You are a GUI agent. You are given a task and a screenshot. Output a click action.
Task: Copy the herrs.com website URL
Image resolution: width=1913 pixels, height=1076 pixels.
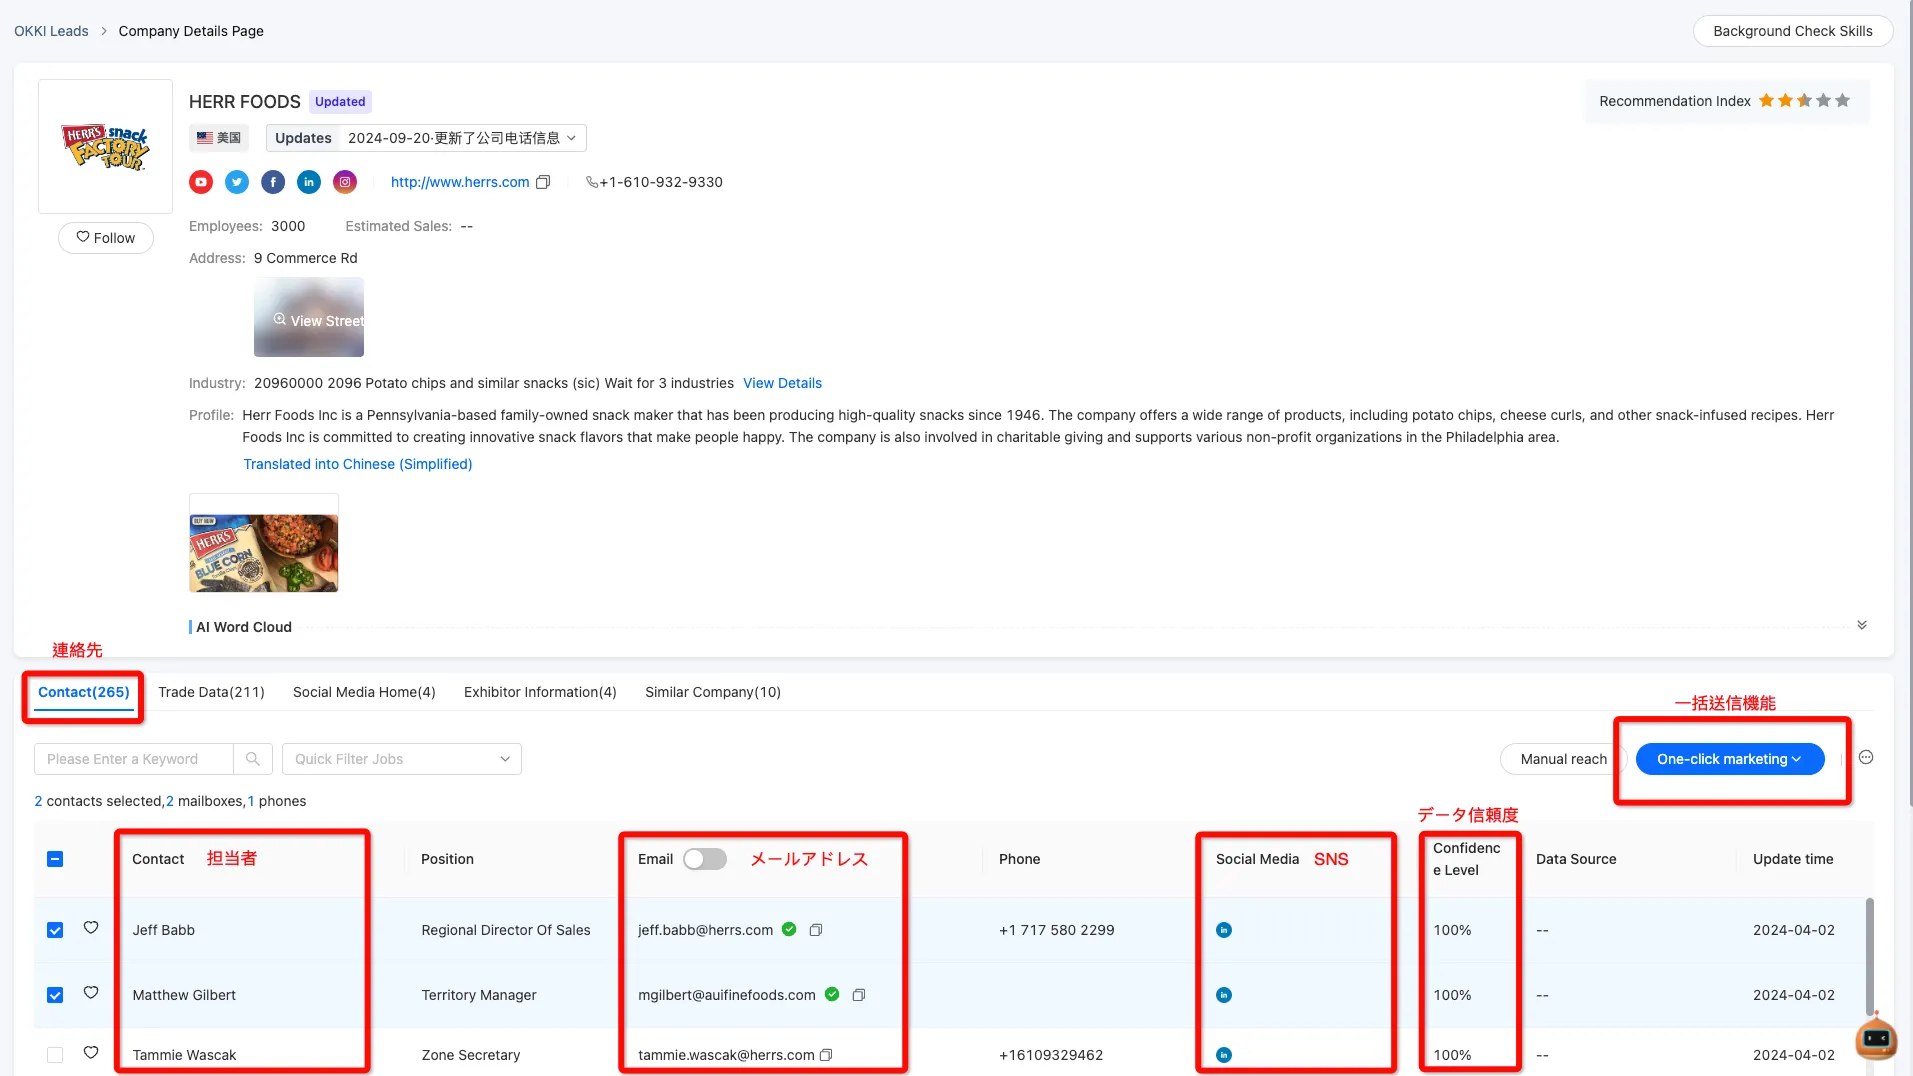(543, 182)
